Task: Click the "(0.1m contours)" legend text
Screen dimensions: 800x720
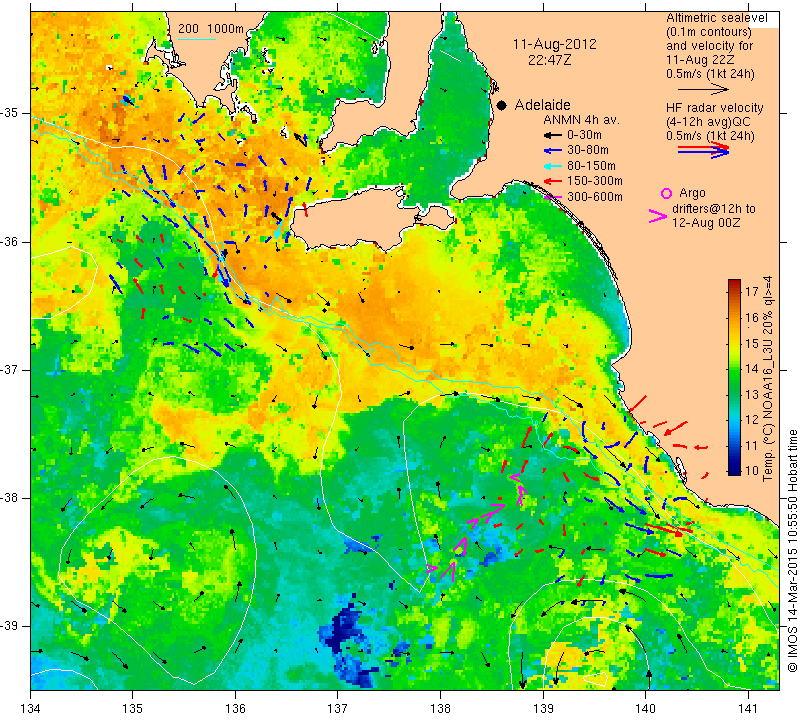Action: [x=709, y=32]
